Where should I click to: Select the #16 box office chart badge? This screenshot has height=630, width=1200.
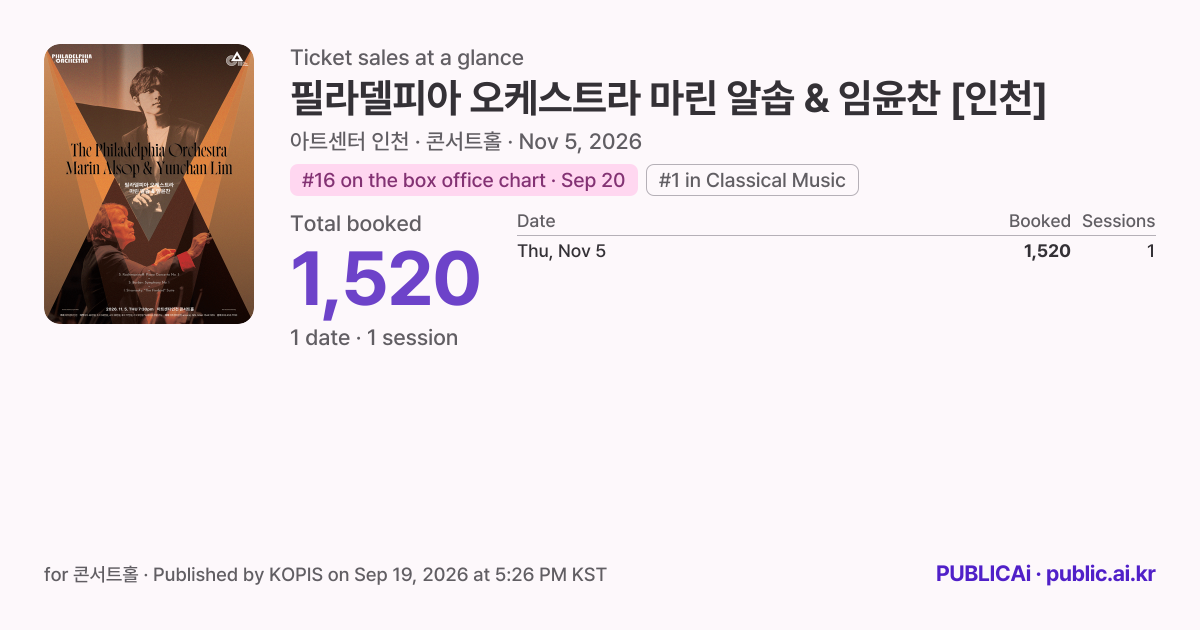tap(463, 180)
